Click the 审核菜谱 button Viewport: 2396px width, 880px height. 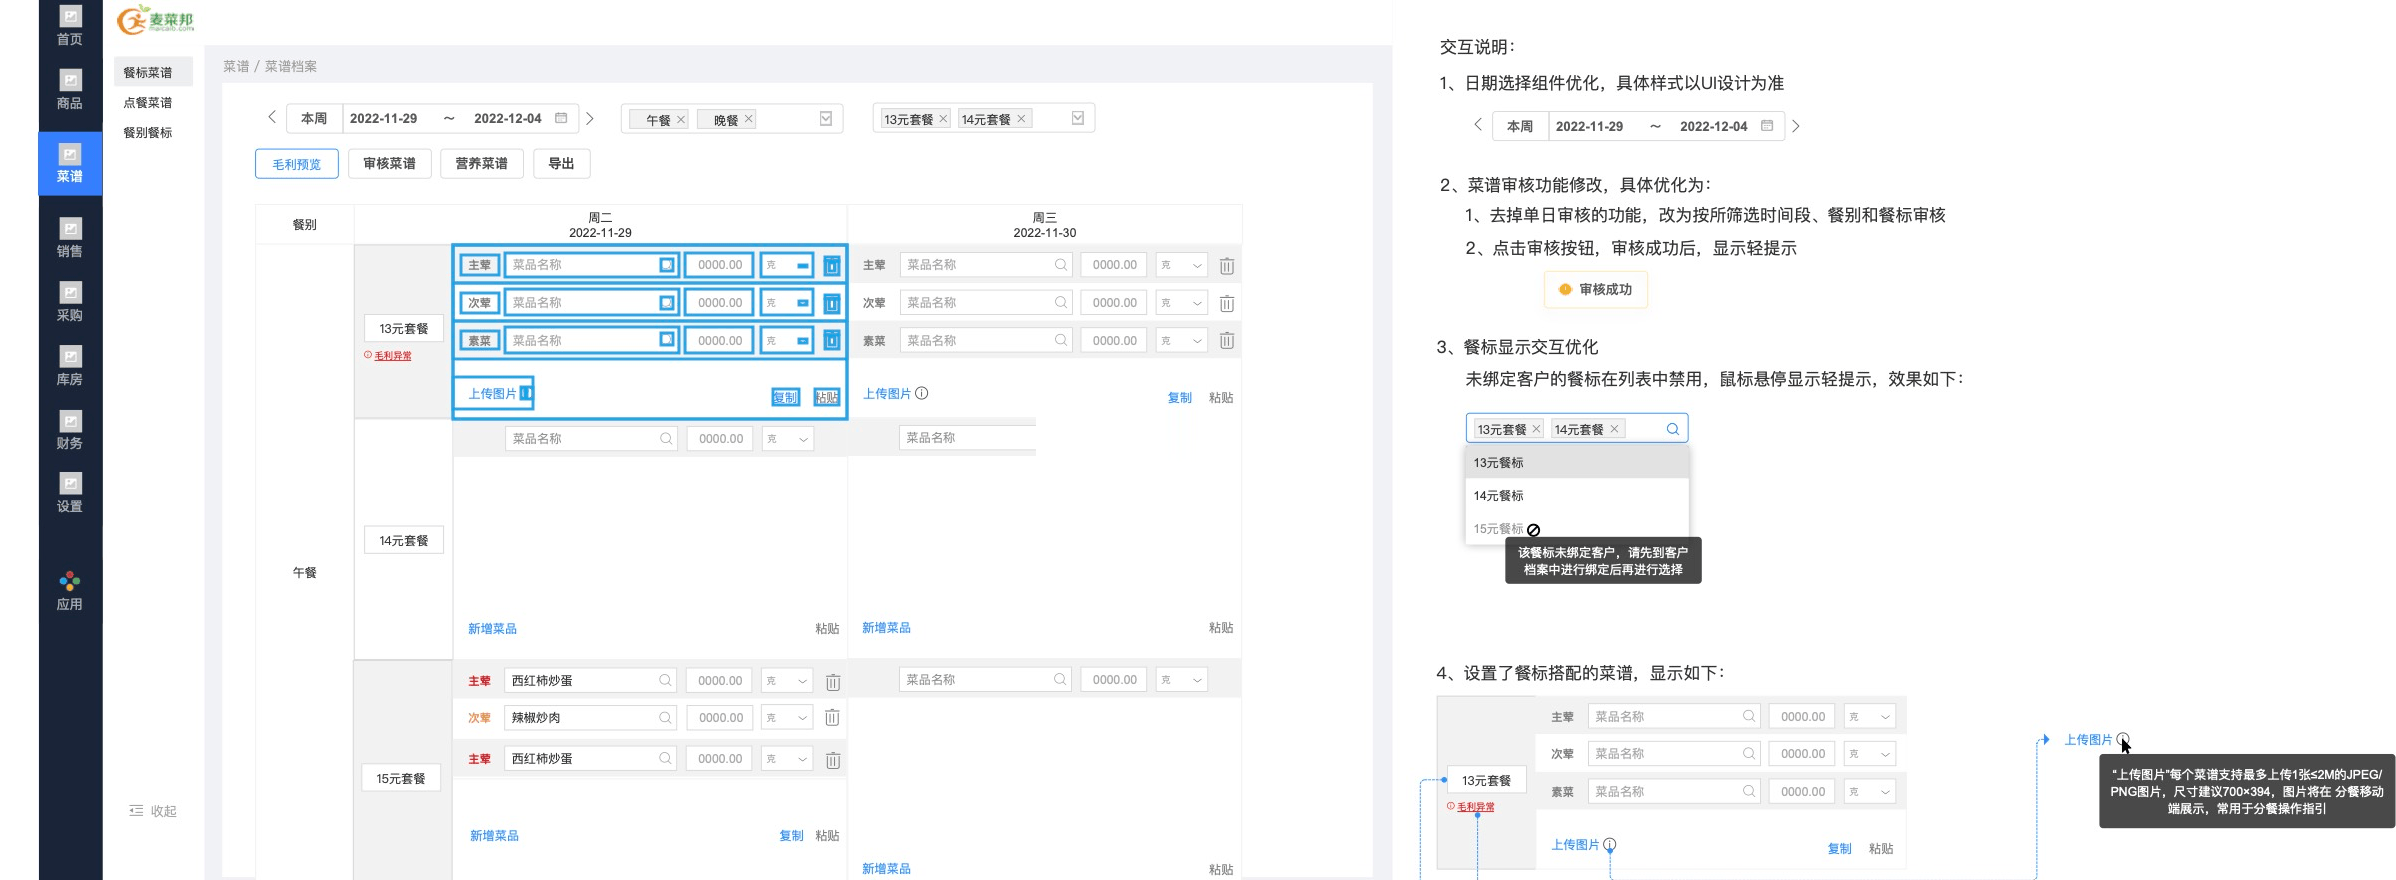pyautogui.click(x=390, y=164)
